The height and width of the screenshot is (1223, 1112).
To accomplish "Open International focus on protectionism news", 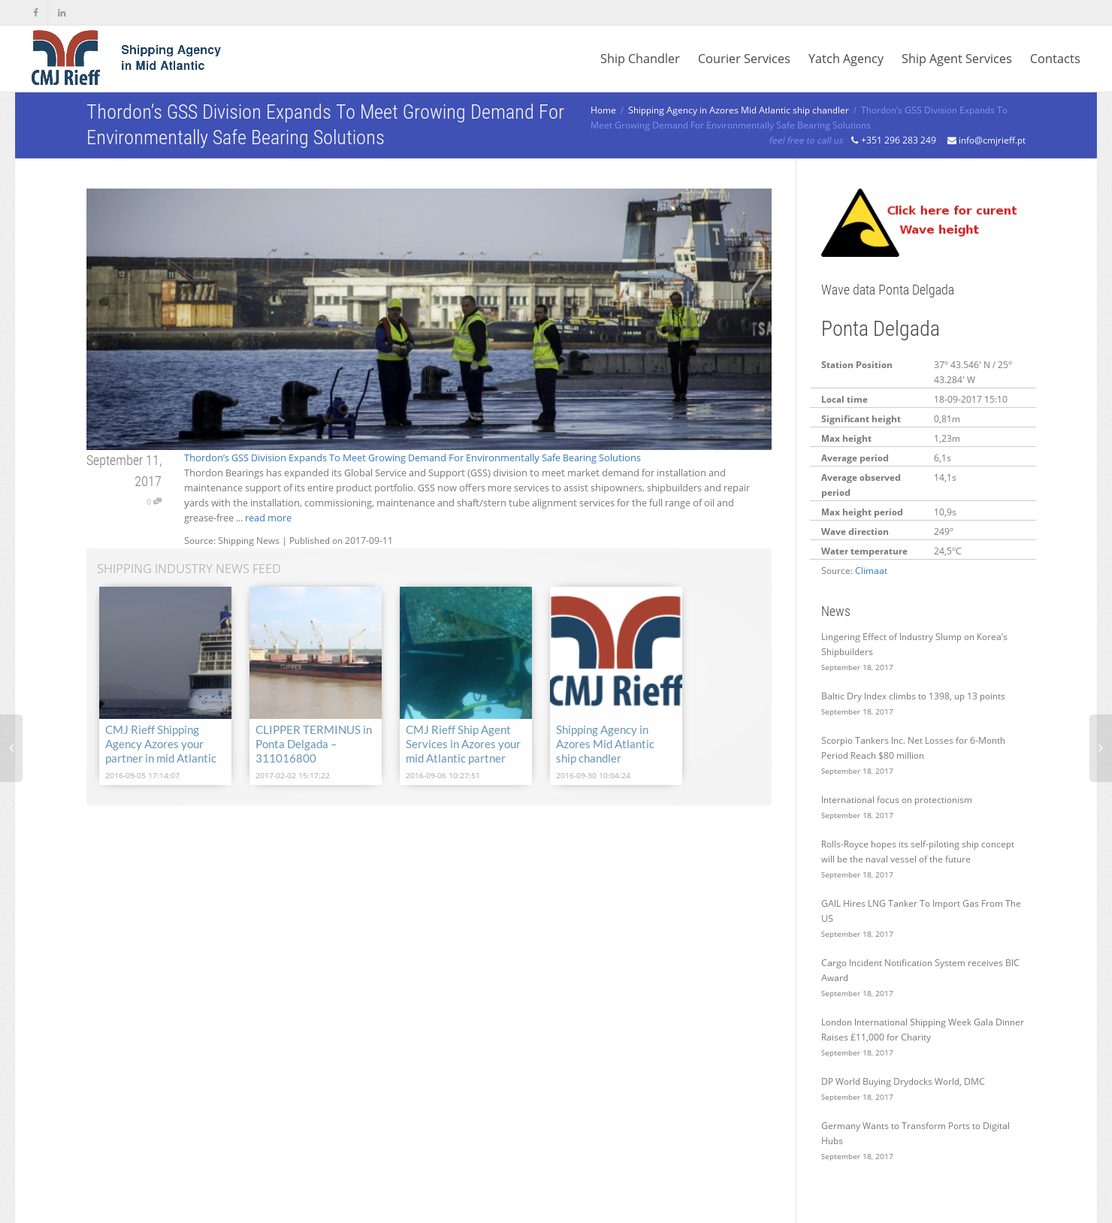I will [896, 800].
